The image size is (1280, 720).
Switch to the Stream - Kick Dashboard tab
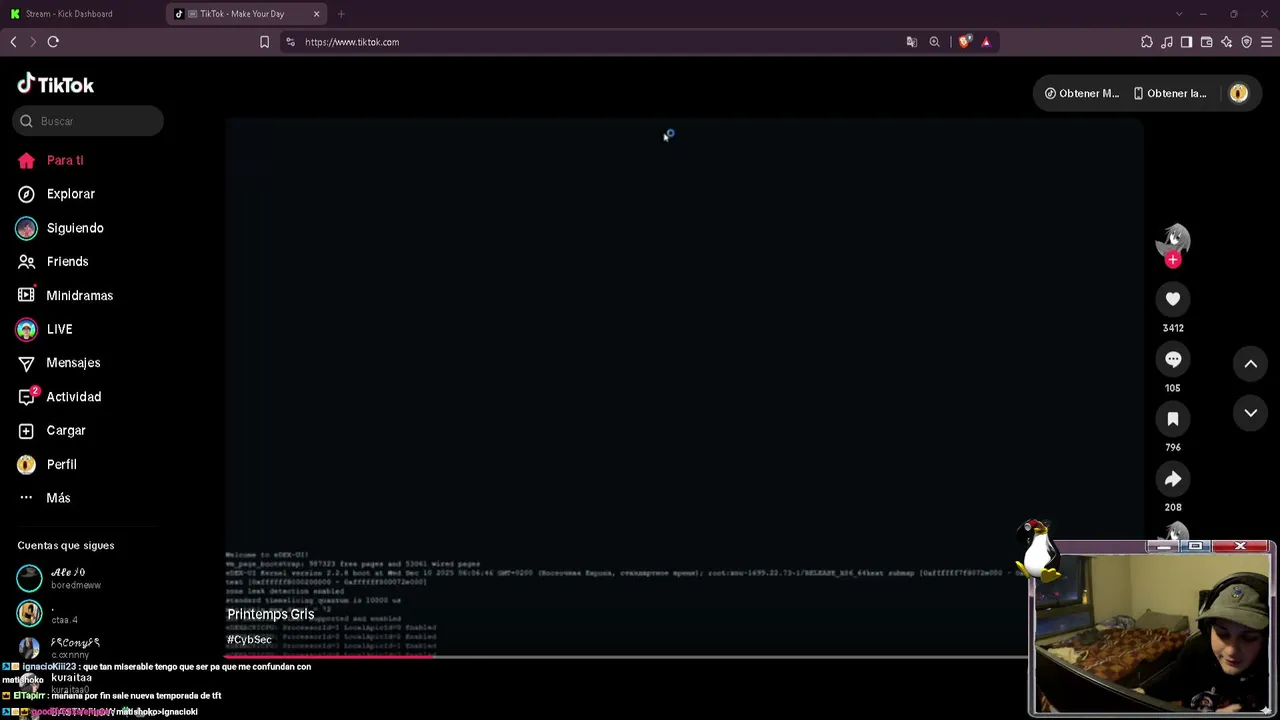pyautogui.click(x=83, y=14)
